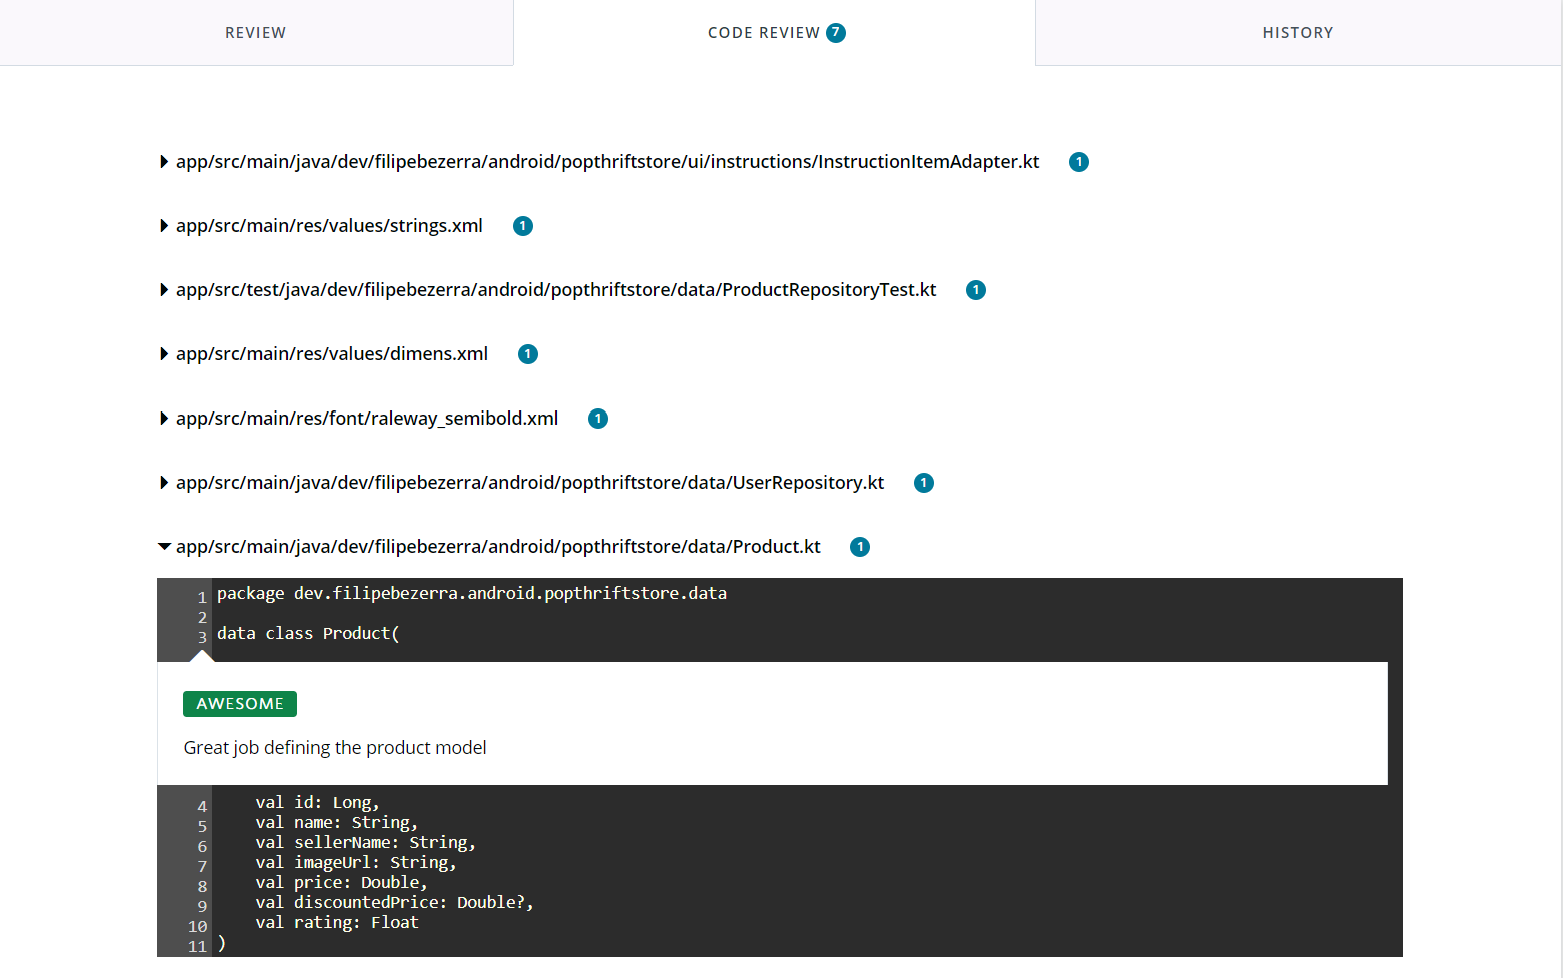
Task: Collapse Product.kt file arrow
Action: pyautogui.click(x=164, y=547)
